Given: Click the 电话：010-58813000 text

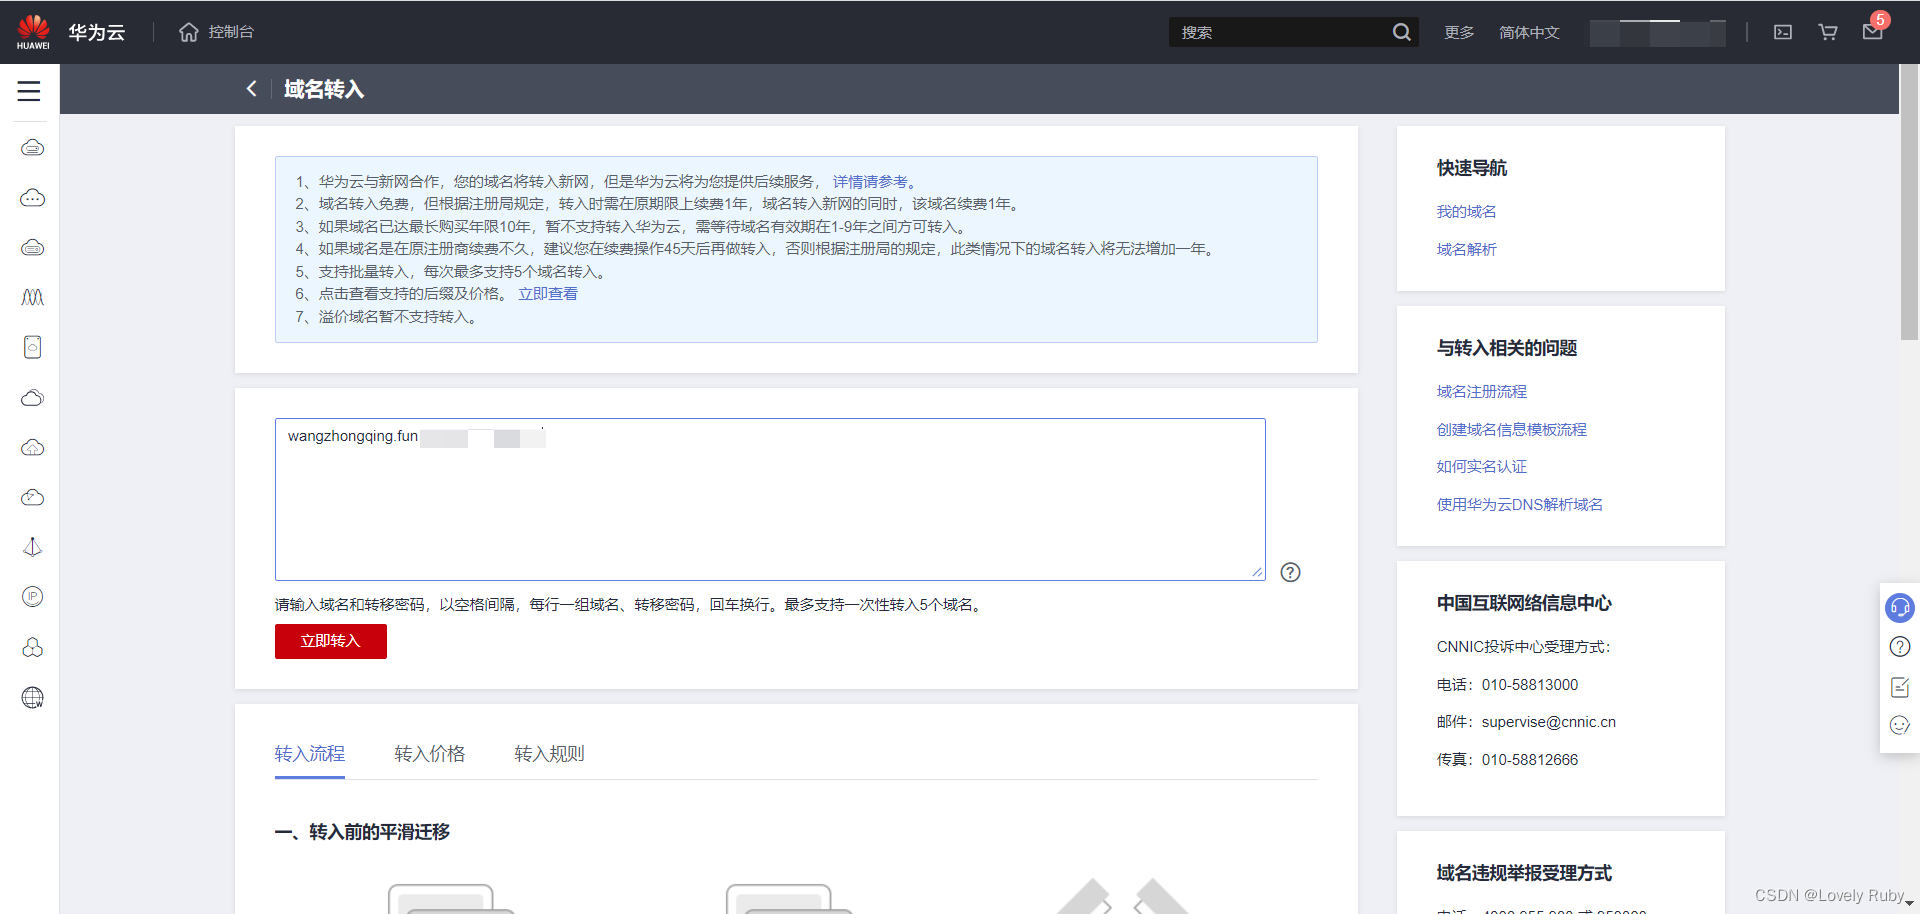Looking at the screenshot, I should click(1508, 685).
